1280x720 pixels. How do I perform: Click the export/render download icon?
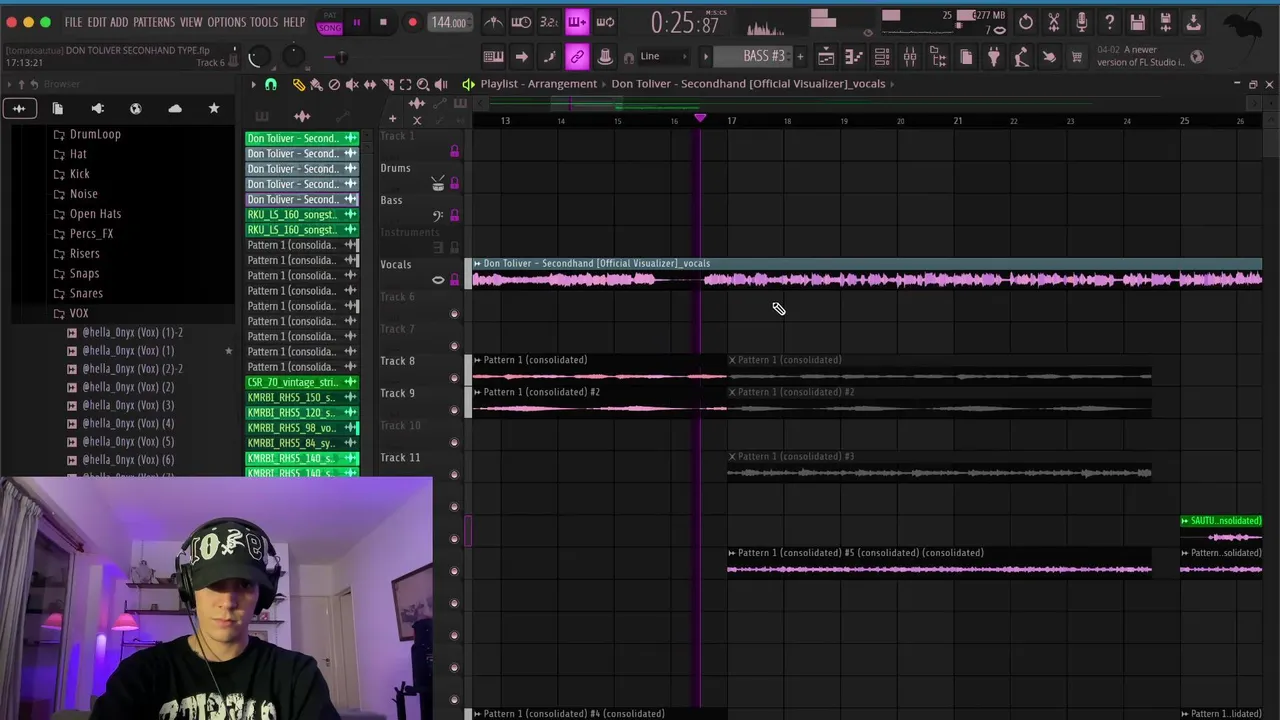pos(1193,22)
